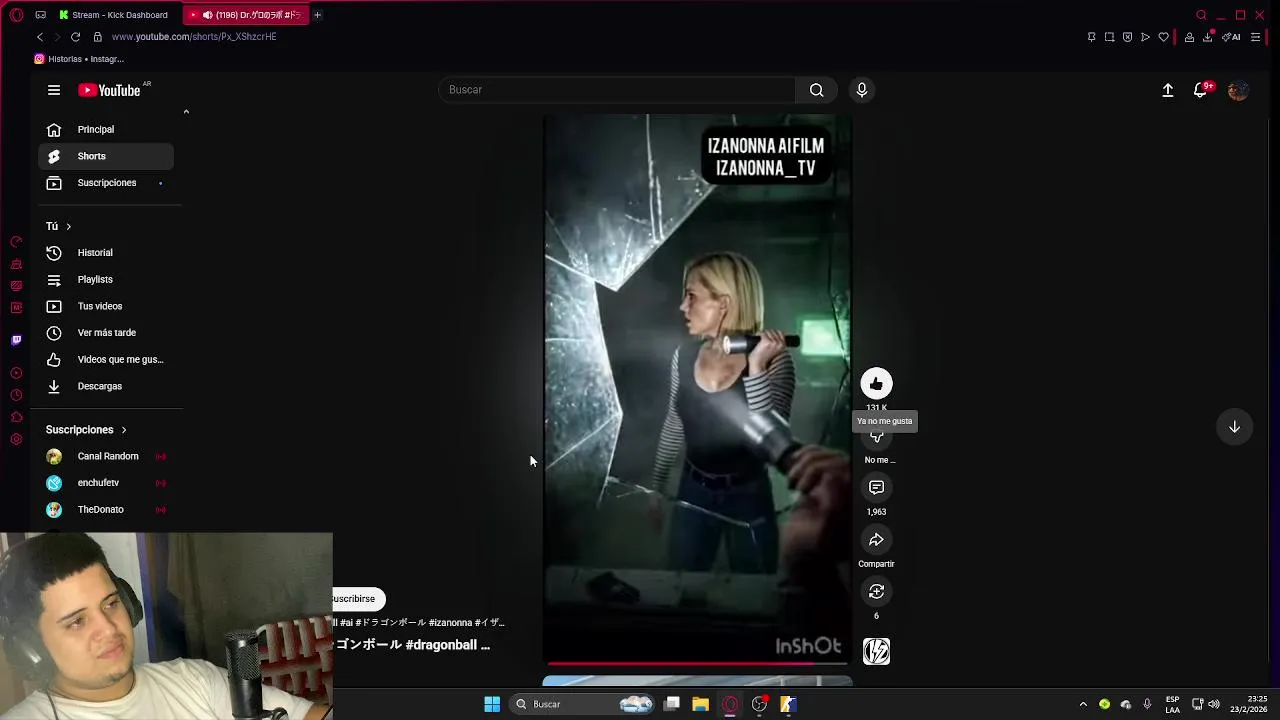
Task: Open the Opera easy setup sliders
Action: (x=1256, y=37)
